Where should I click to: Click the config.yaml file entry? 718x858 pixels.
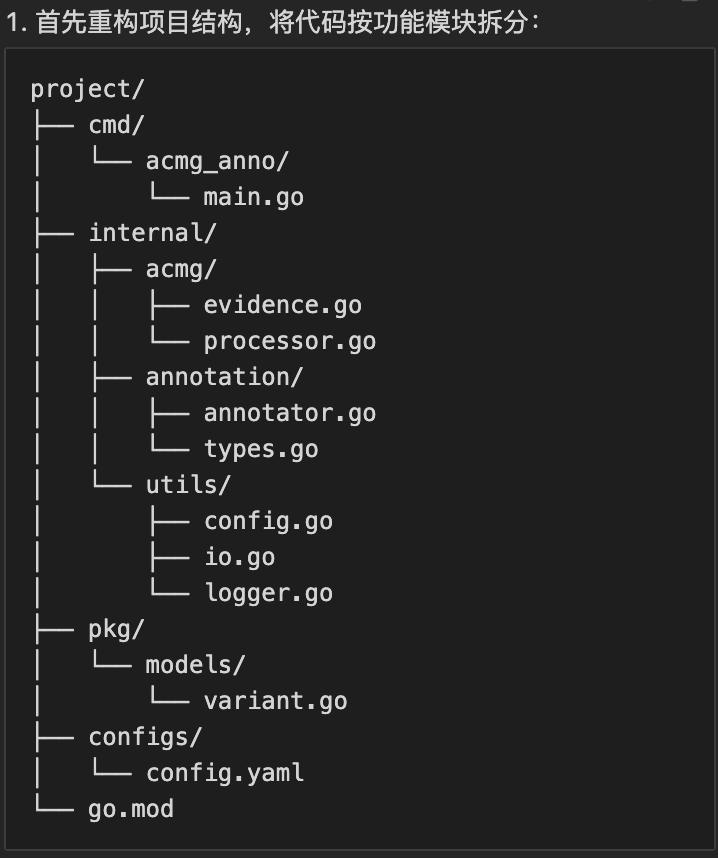pyautogui.click(x=225, y=773)
